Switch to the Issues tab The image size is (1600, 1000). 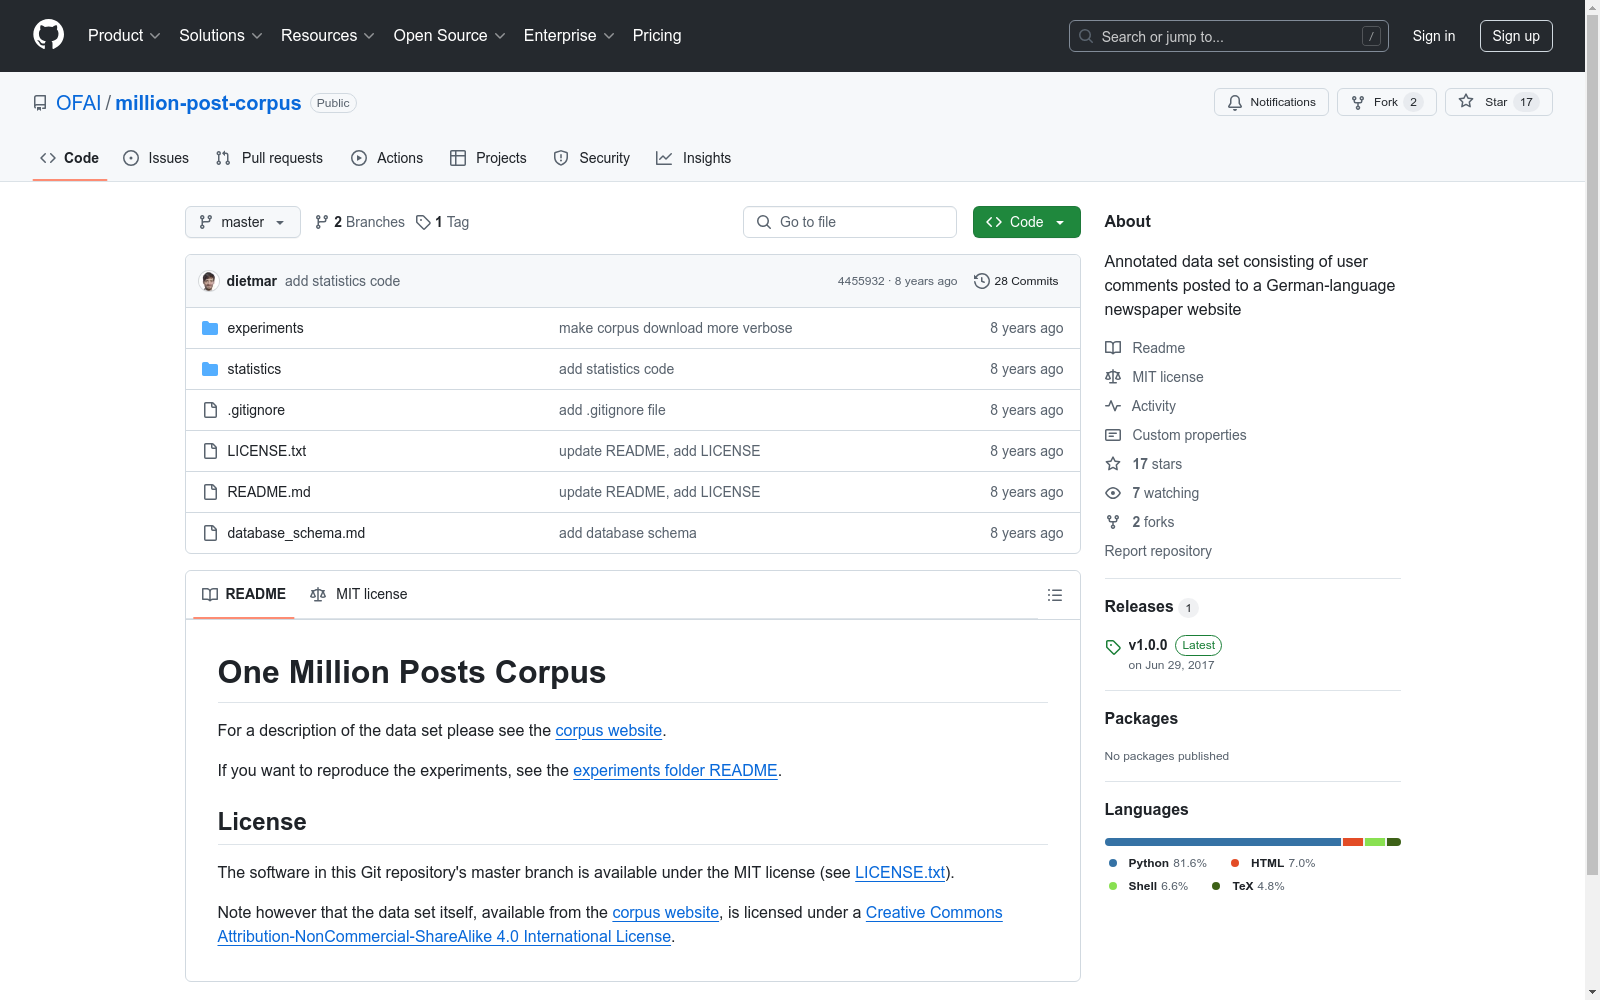point(156,158)
